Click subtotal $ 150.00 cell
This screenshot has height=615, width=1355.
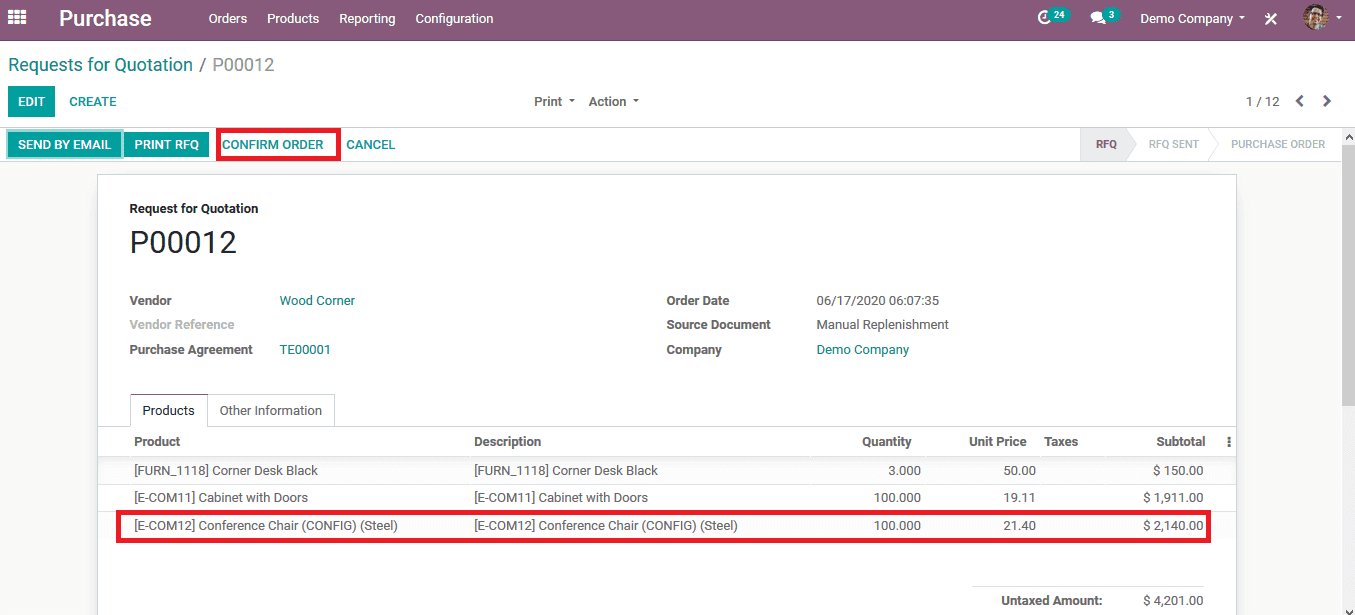1177,471
